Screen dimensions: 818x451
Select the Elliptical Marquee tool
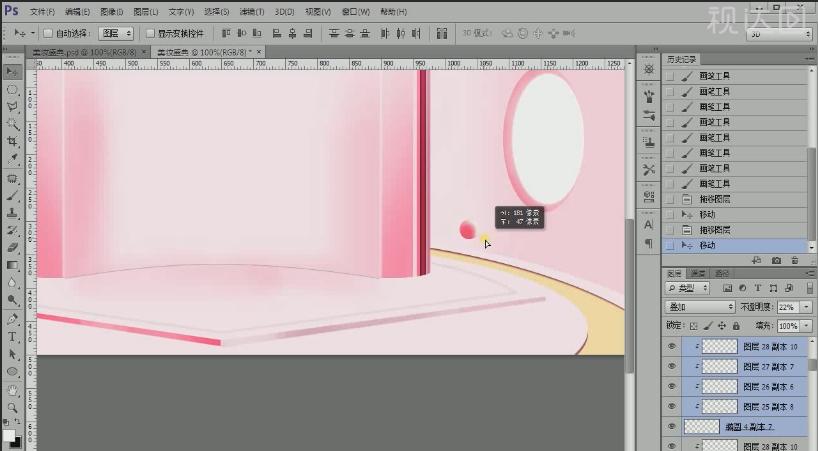pyautogui.click(x=12, y=89)
